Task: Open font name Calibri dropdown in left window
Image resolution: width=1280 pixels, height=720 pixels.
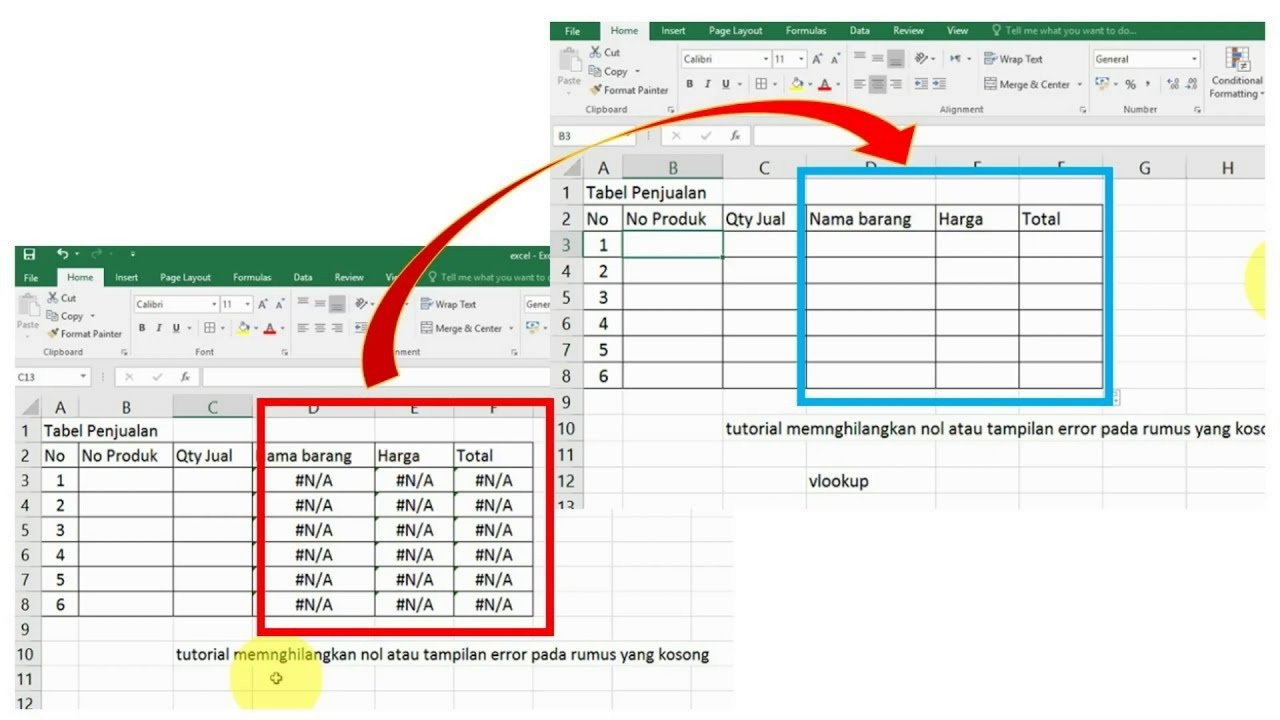Action: [x=213, y=304]
